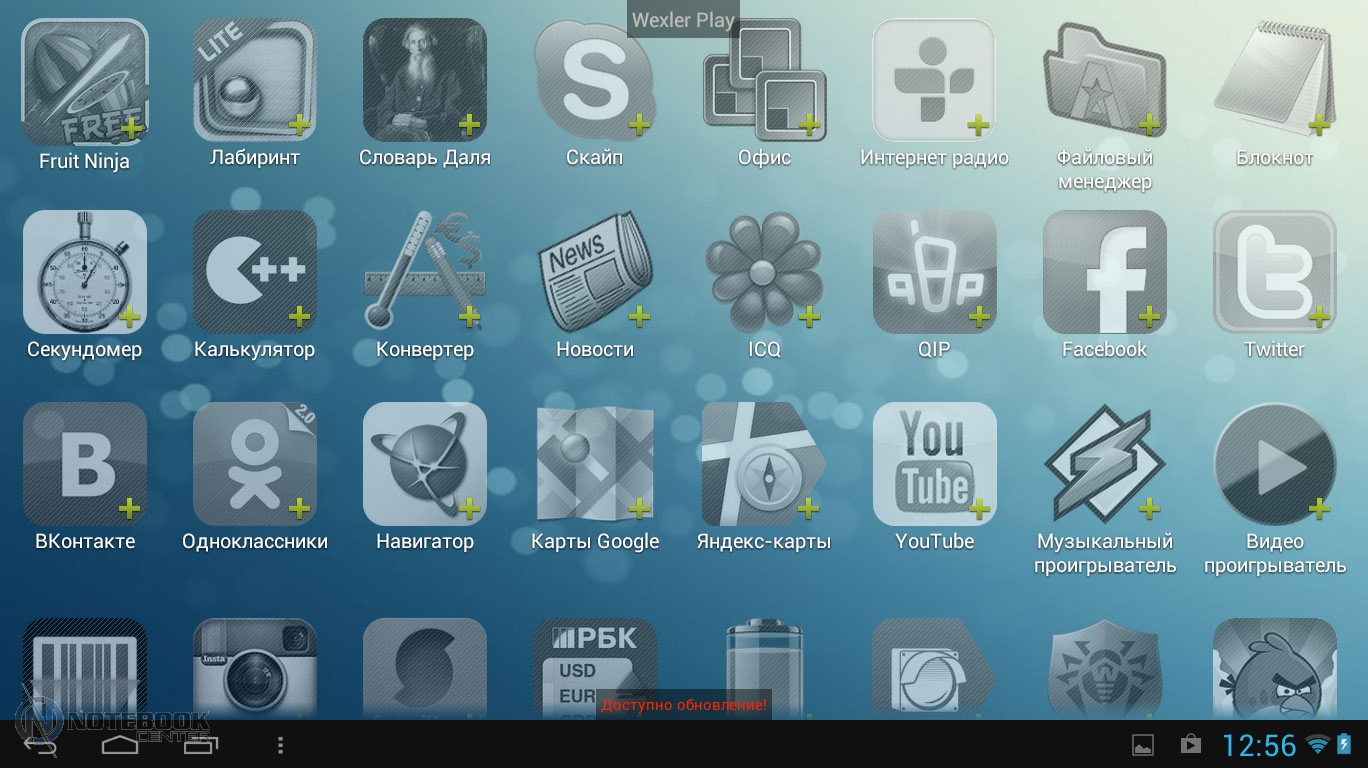
Task: Open the Секундомер stopwatch app
Action: 85,272
